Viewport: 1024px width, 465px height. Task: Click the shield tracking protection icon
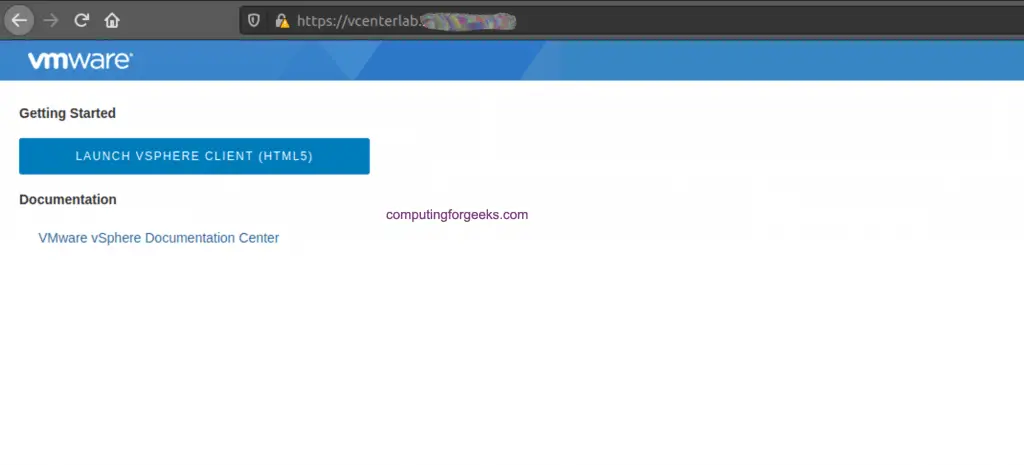(254, 21)
